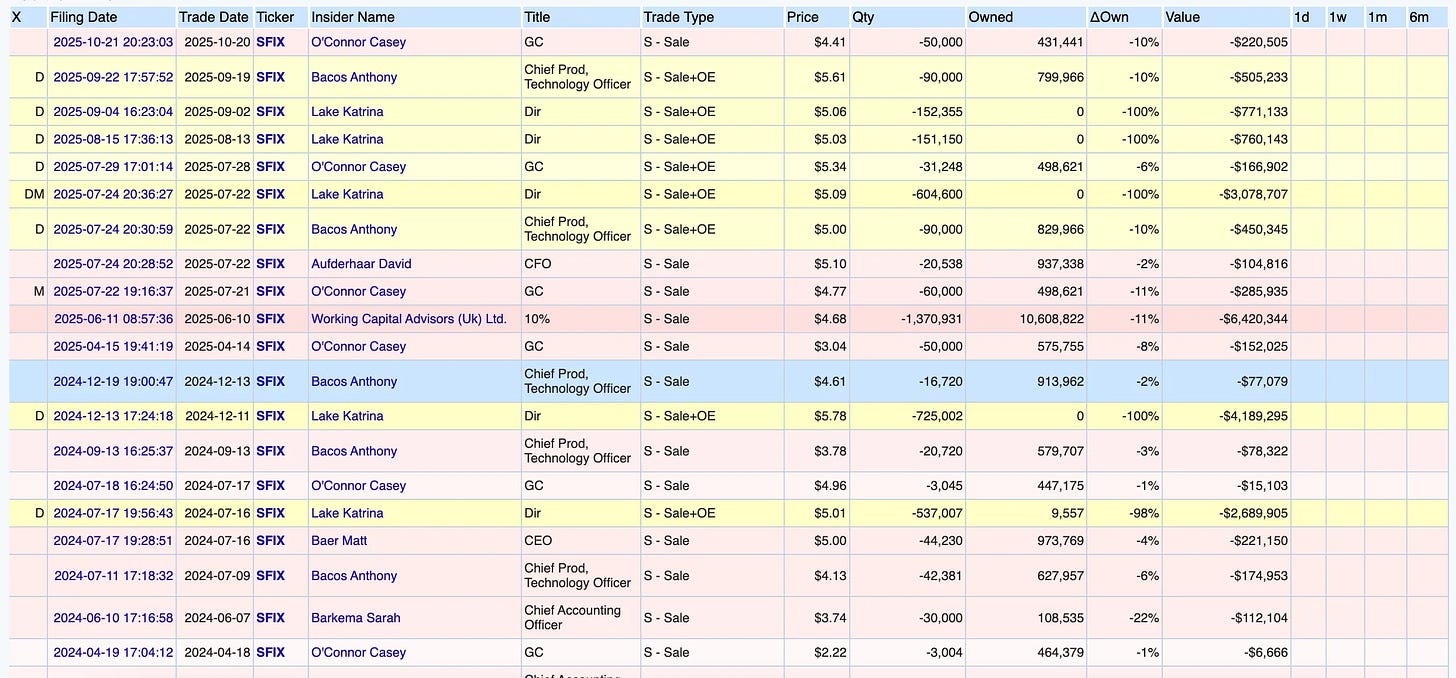
Task: Open the 2025-09-22 17:57:52 filing link
Action: (113, 77)
